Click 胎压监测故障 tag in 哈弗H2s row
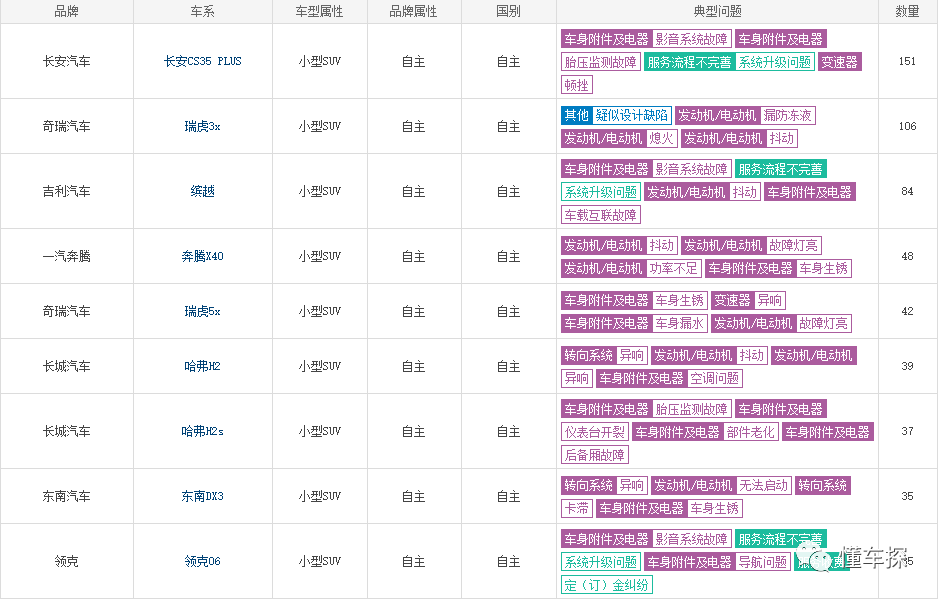The height and width of the screenshot is (599, 938). 691,409
